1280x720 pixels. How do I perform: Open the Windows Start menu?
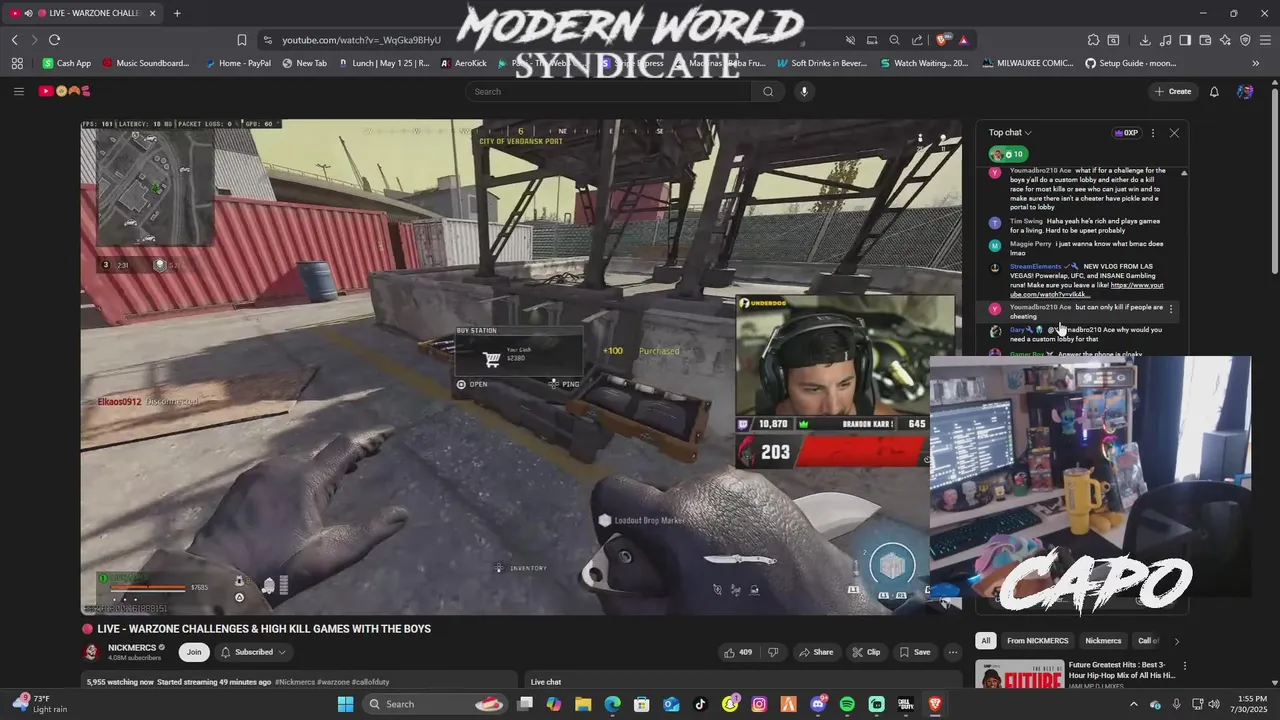click(x=345, y=704)
